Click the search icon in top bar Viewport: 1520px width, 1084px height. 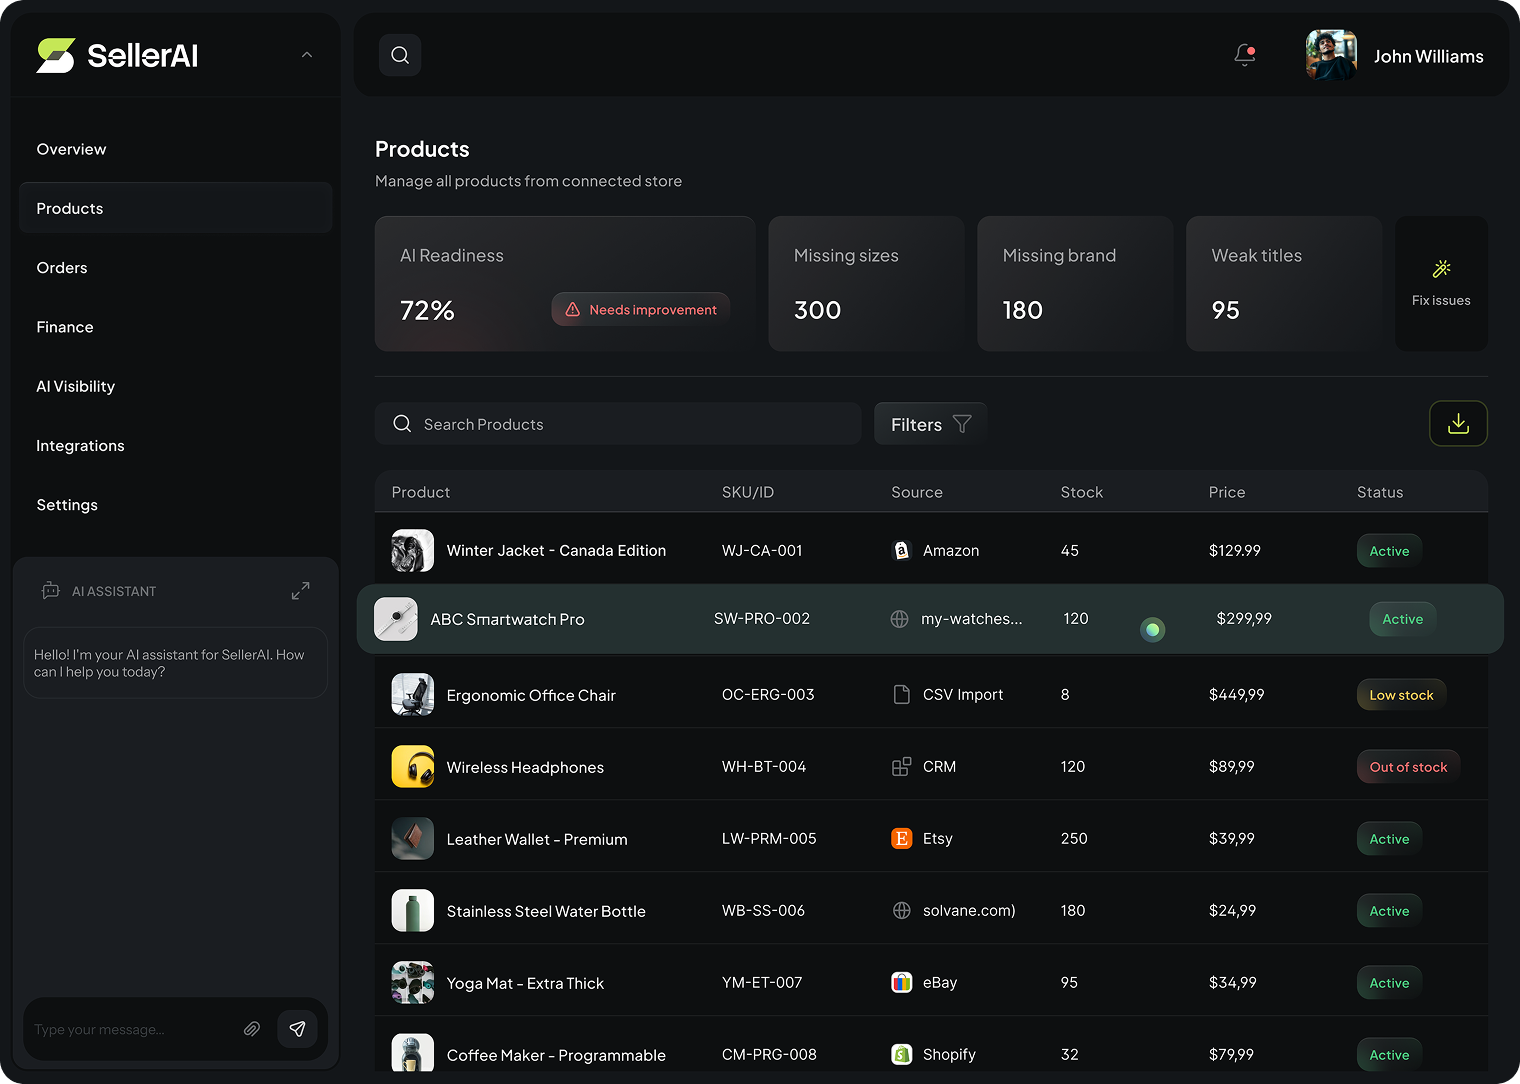point(400,55)
